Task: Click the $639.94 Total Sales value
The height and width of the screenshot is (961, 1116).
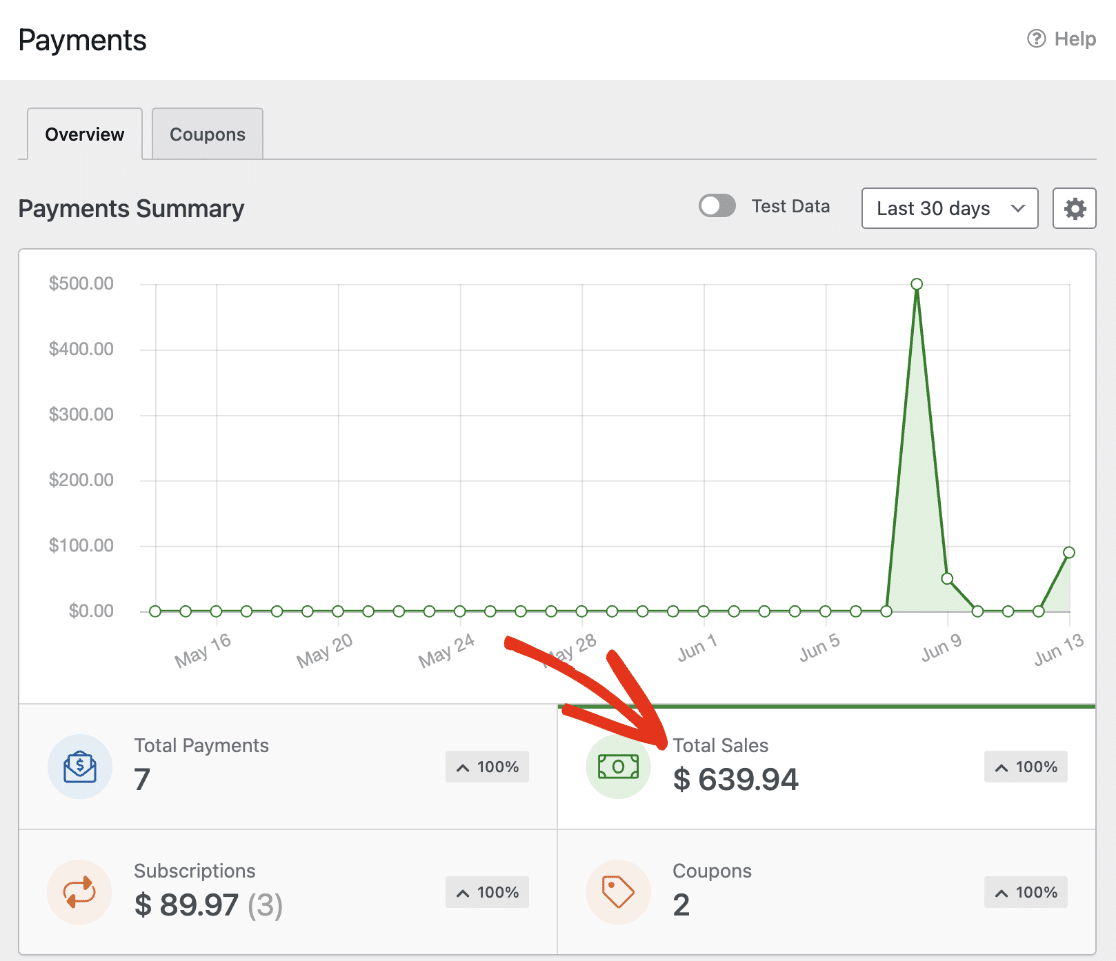Action: pyautogui.click(x=736, y=780)
